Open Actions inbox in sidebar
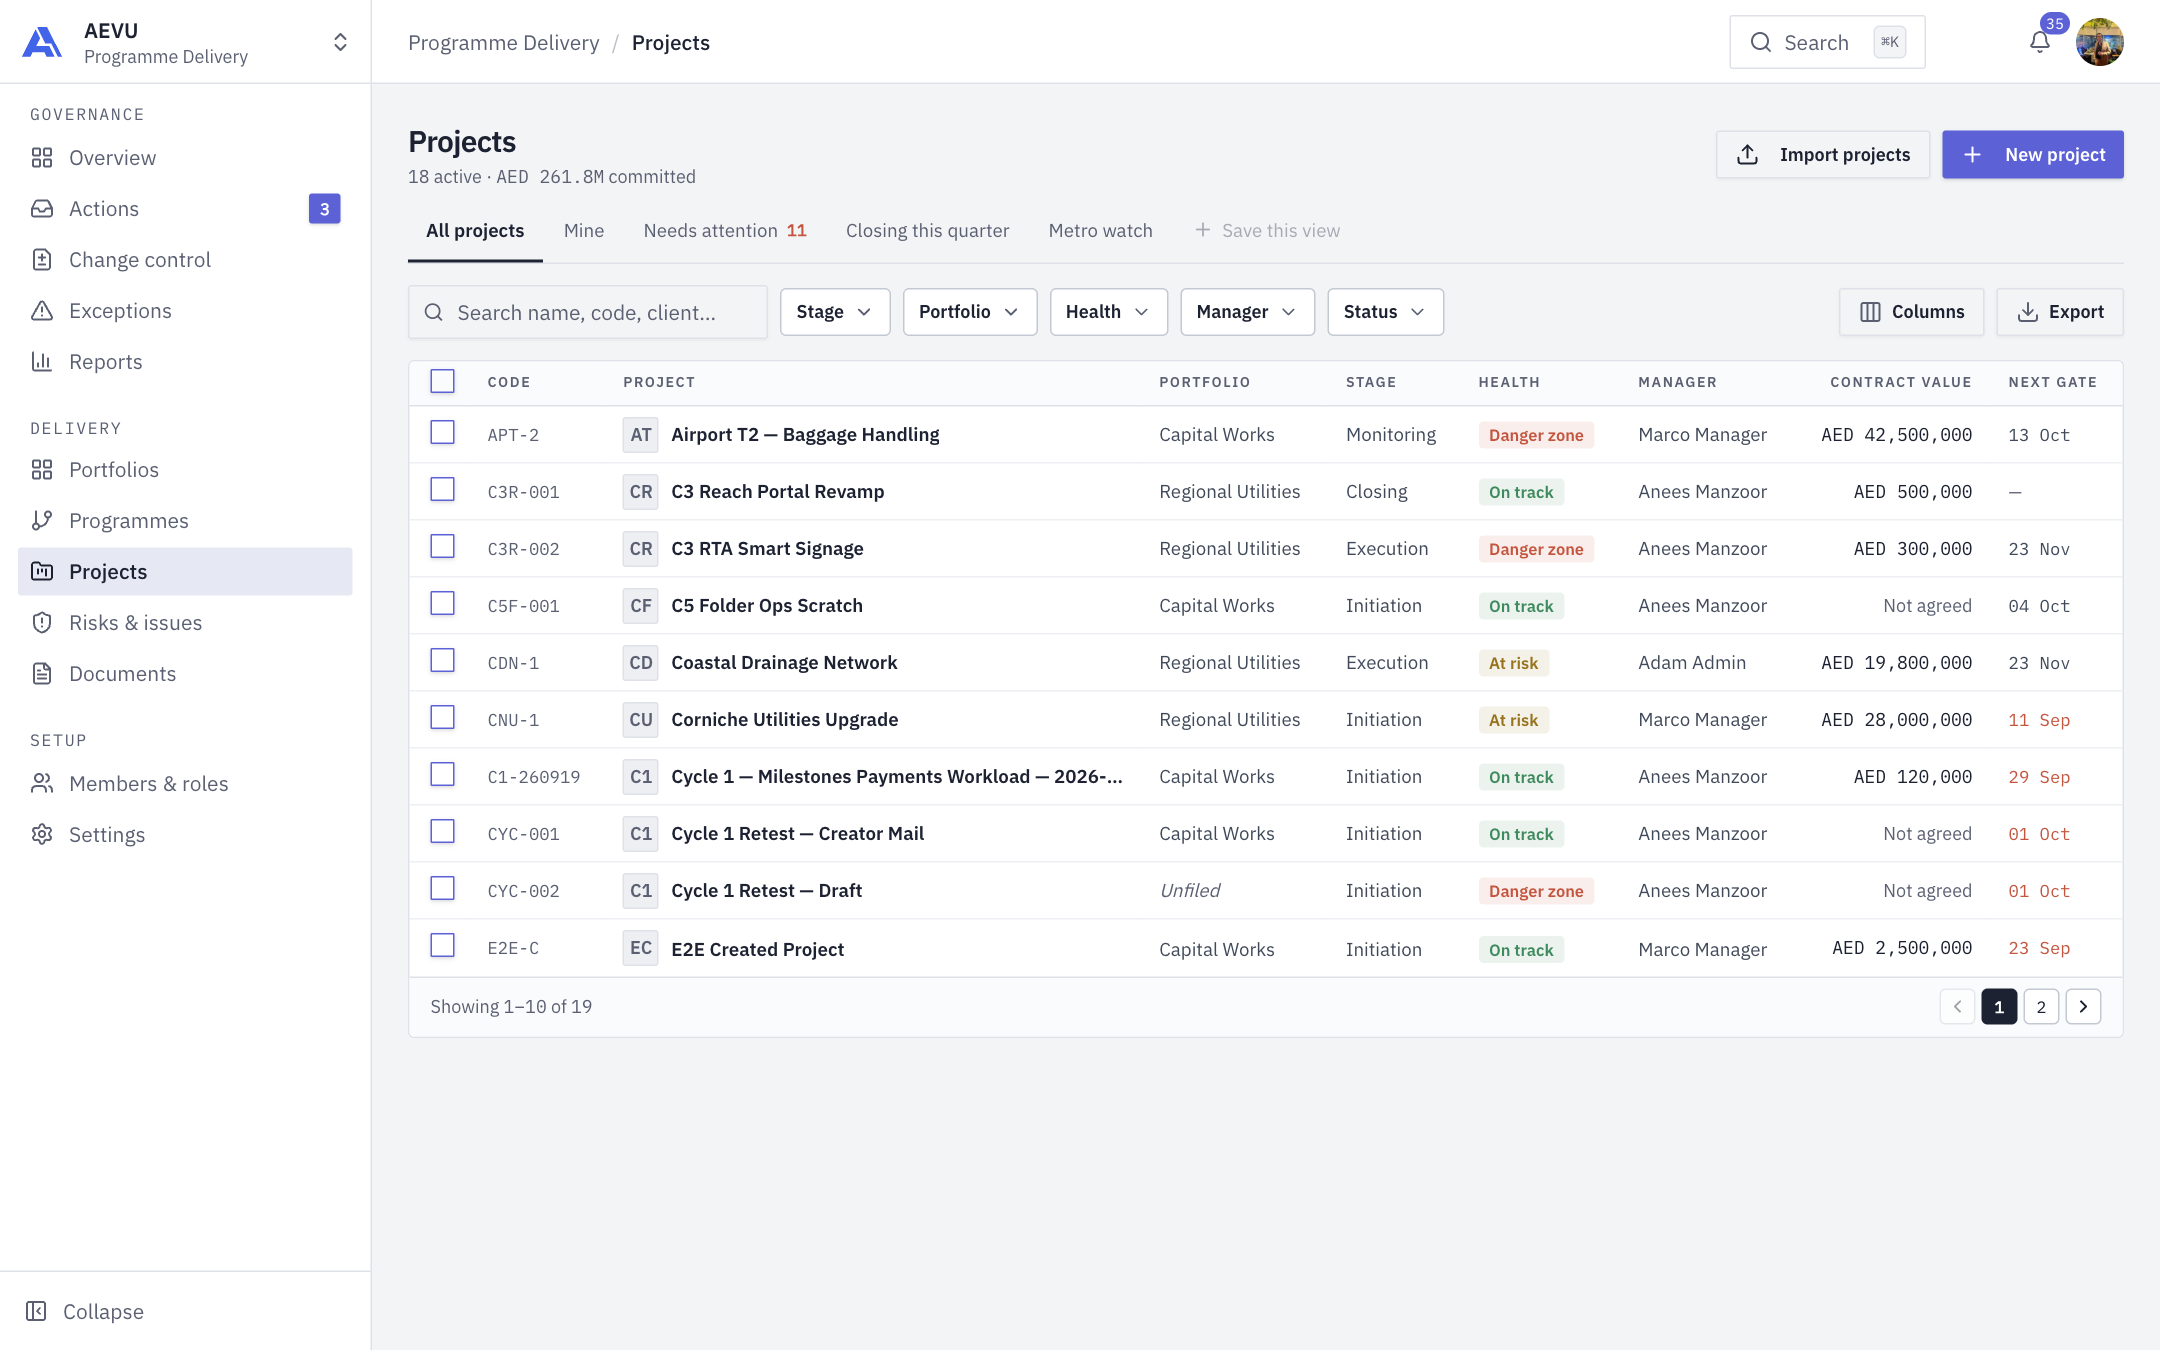This screenshot has width=2160, height=1350. pyautogui.click(x=185, y=209)
